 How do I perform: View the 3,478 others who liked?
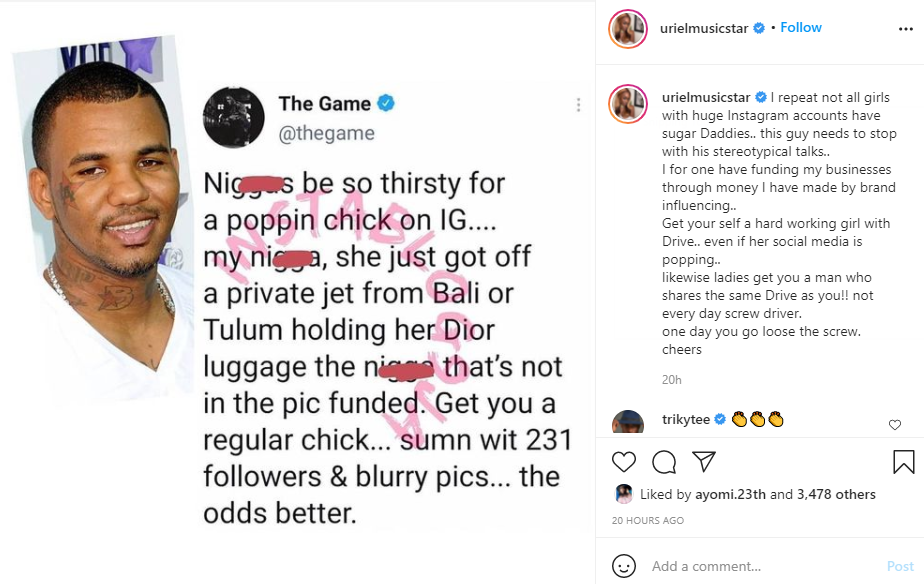point(836,494)
